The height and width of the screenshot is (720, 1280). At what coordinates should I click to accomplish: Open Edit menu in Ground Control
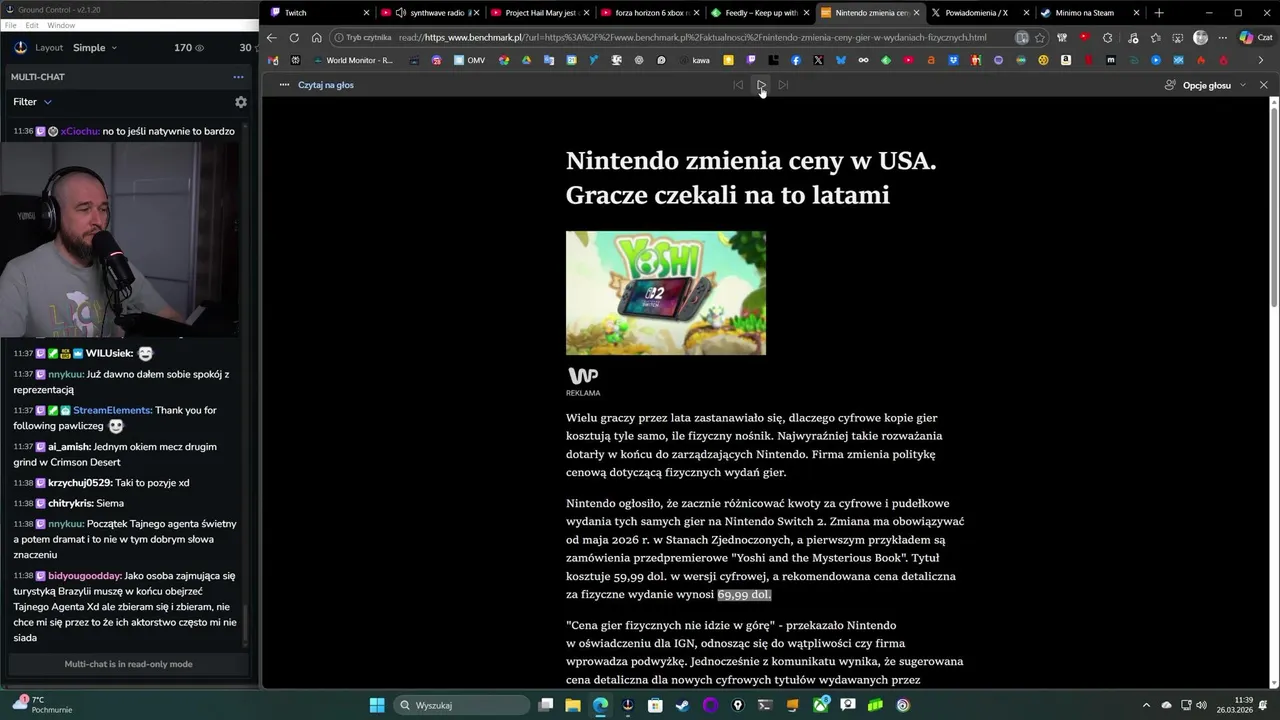tap(32, 25)
